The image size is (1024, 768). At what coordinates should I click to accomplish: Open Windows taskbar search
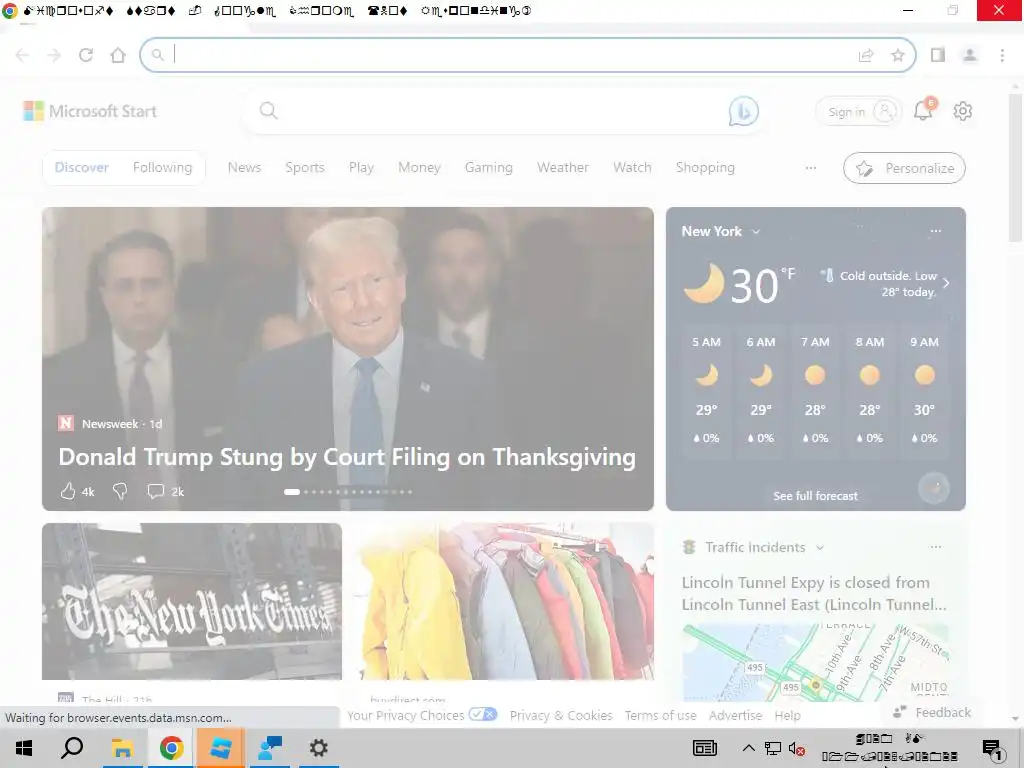pos(72,748)
